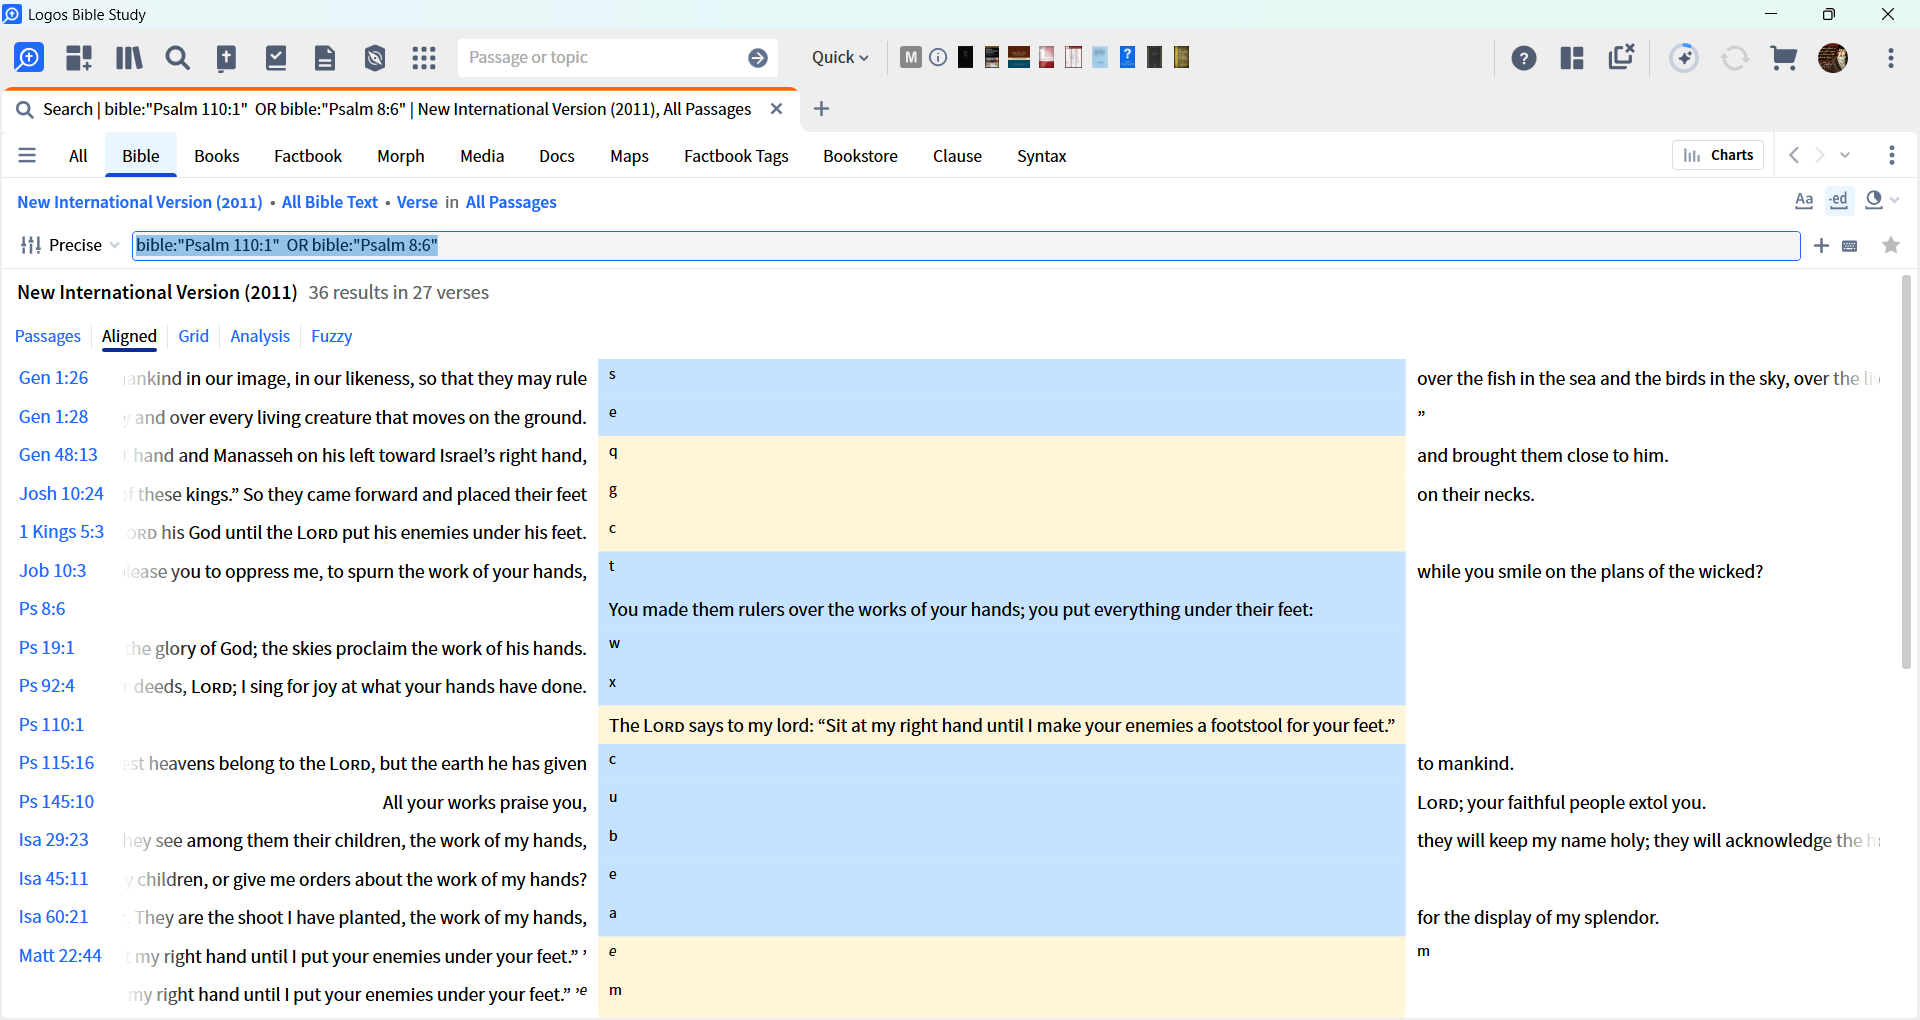1920x1020 pixels.
Task: Expand the dropdown beside the pie-chart option
Action: pos(1895,201)
